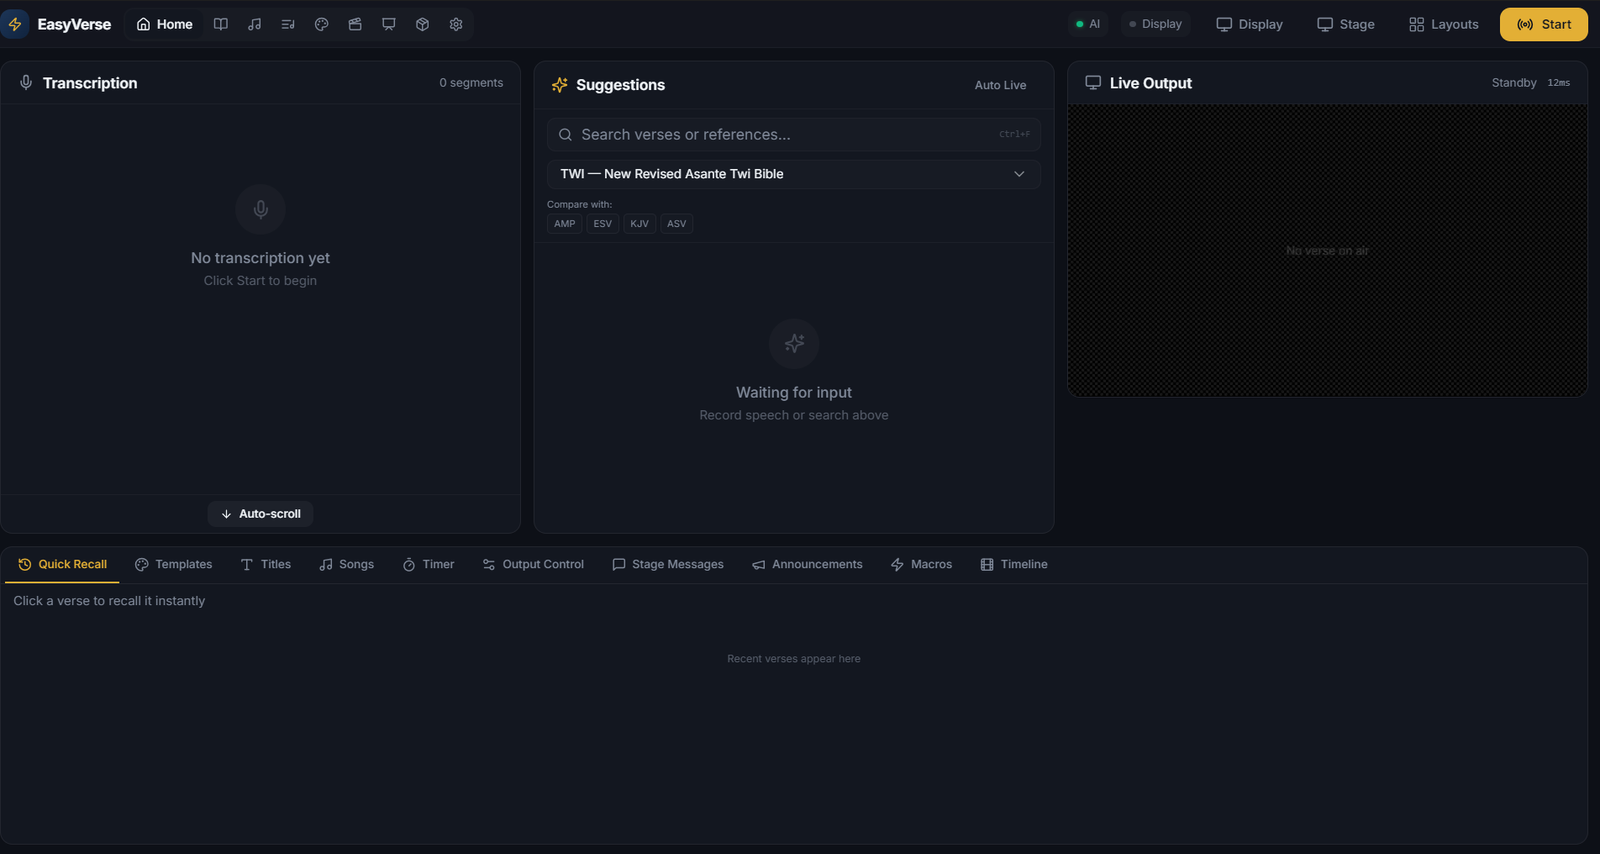Toggle KJV comparison version chip
Viewport: 1600px width, 854px height.
pyautogui.click(x=639, y=224)
